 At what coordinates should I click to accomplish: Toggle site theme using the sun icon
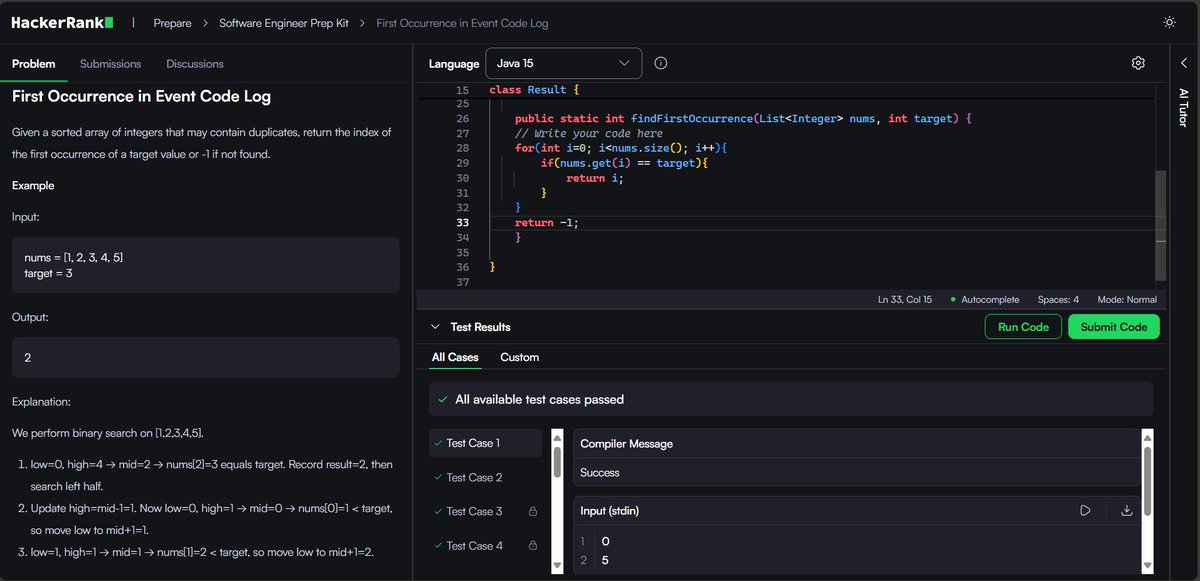pos(1169,21)
